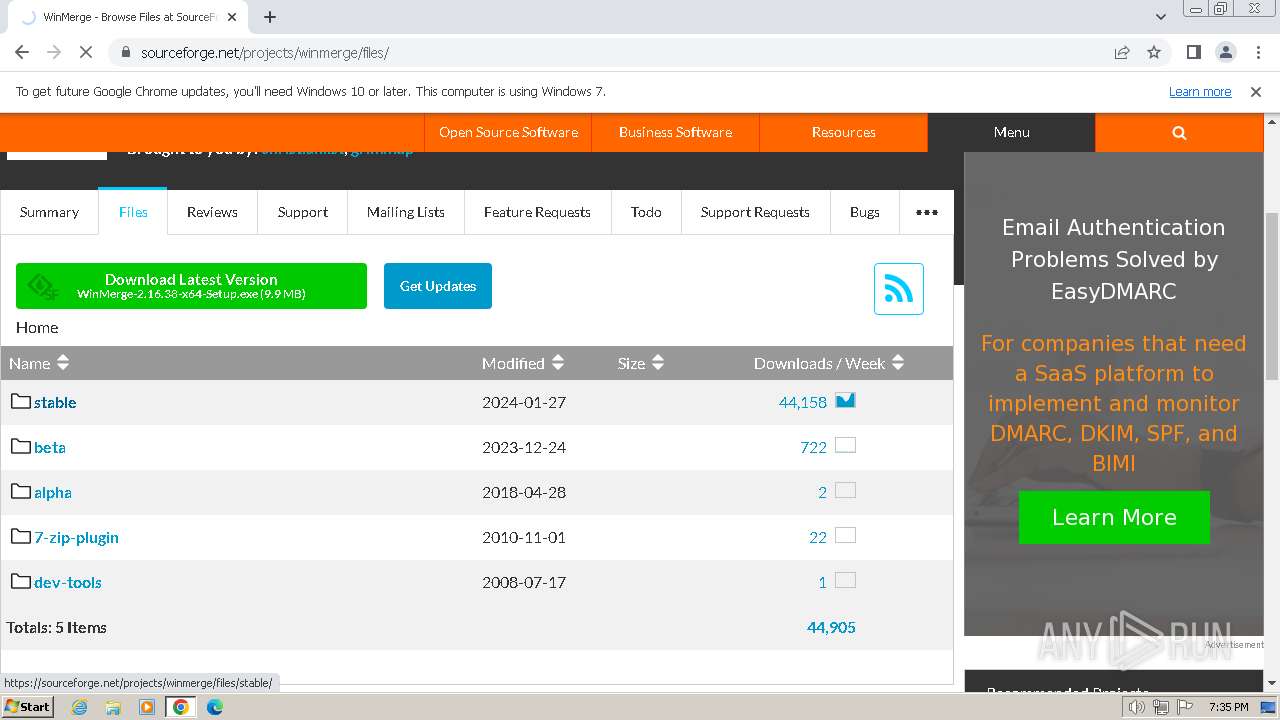Switch to the Summary tab
Viewport: 1280px width, 720px height.
coord(49,212)
